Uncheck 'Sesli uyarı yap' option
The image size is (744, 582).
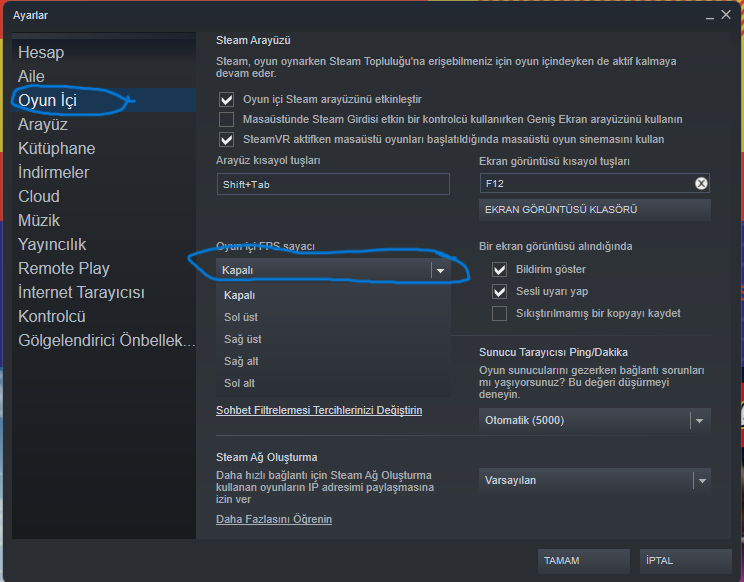(499, 291)
